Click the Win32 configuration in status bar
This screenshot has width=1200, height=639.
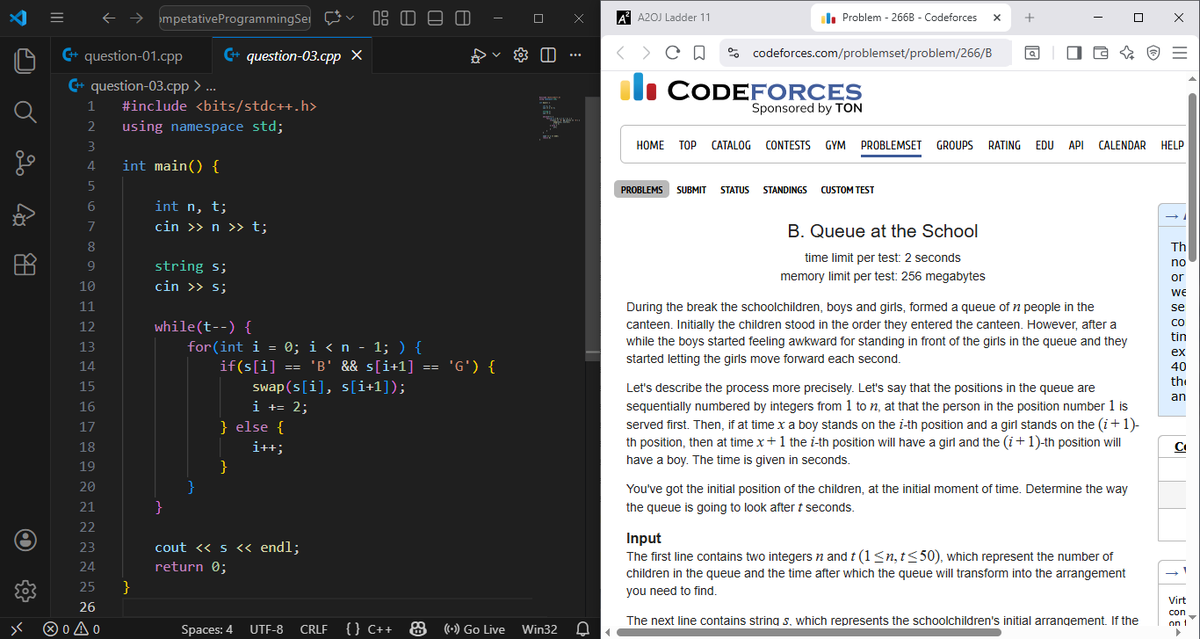point(539,629)
